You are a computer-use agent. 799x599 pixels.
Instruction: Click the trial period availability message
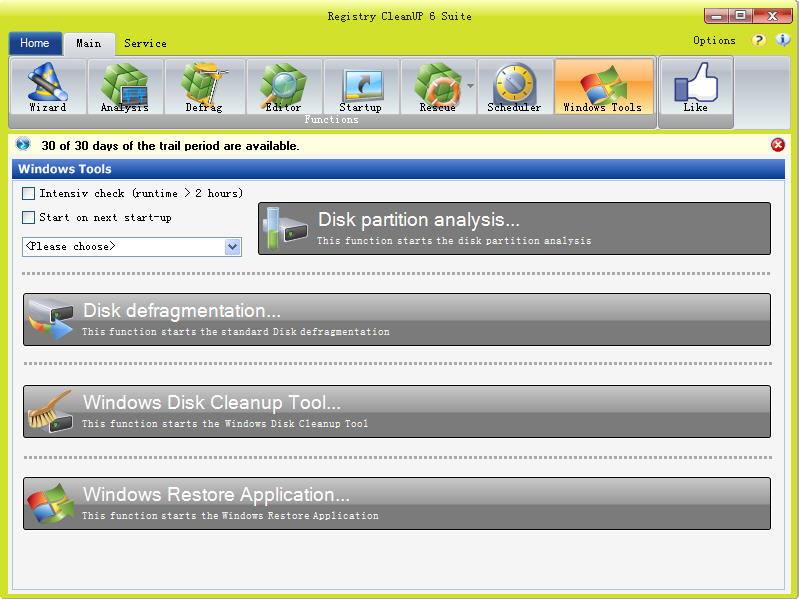pyautogui.click(x=170, y=146)
